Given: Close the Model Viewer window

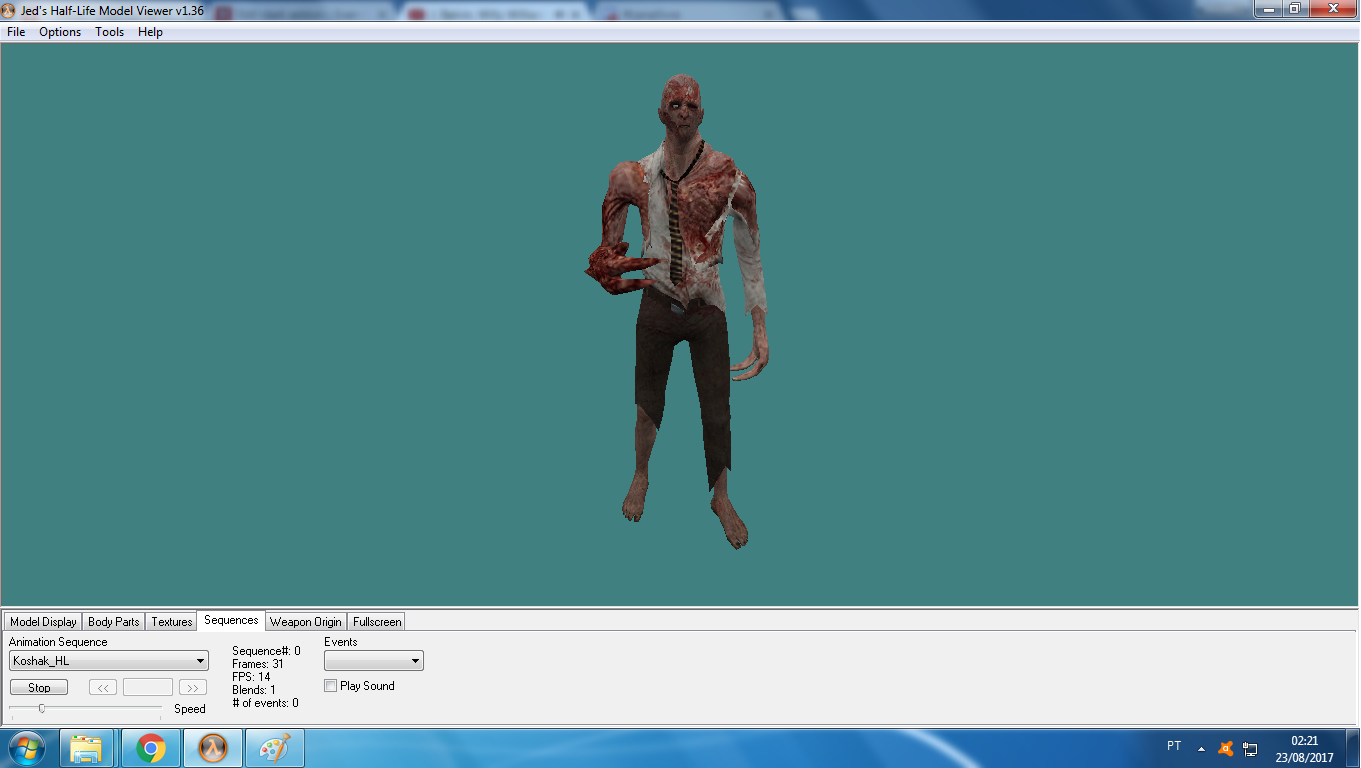Looking at the screenshot, I should pos(1332,8).
